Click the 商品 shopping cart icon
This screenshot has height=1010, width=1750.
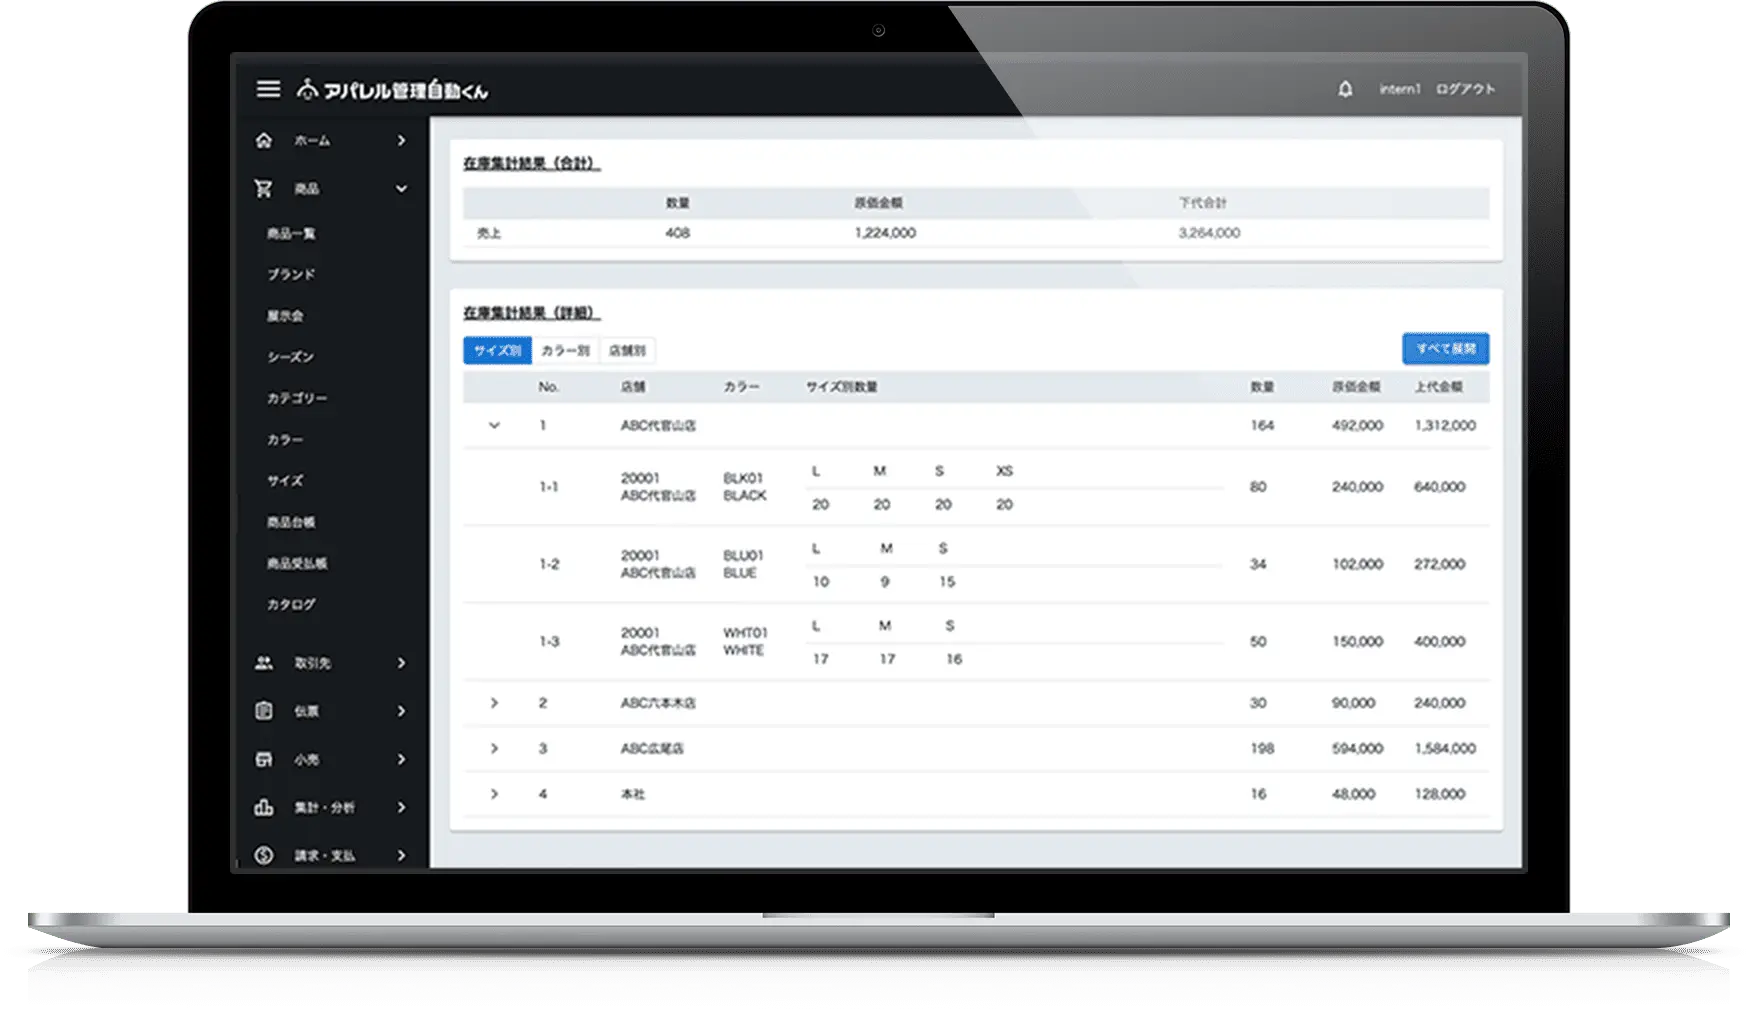click(x=264, y=189)
